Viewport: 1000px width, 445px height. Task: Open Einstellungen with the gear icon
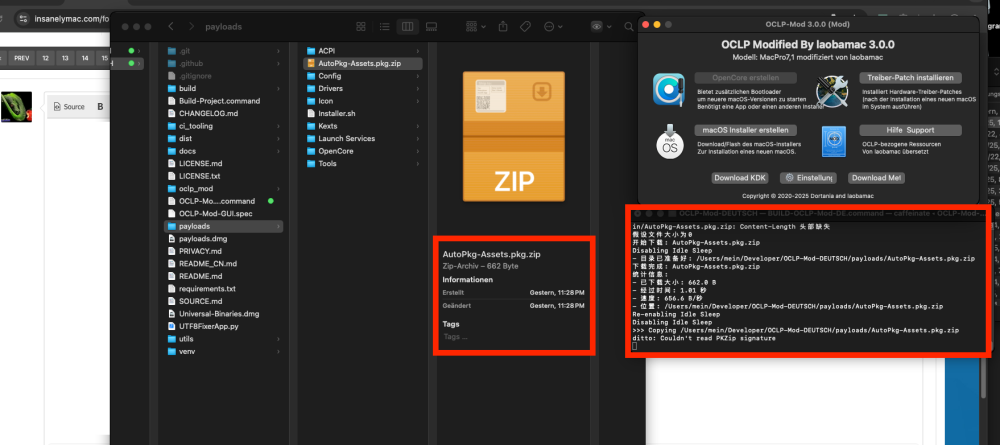click(x=807, y=178)
